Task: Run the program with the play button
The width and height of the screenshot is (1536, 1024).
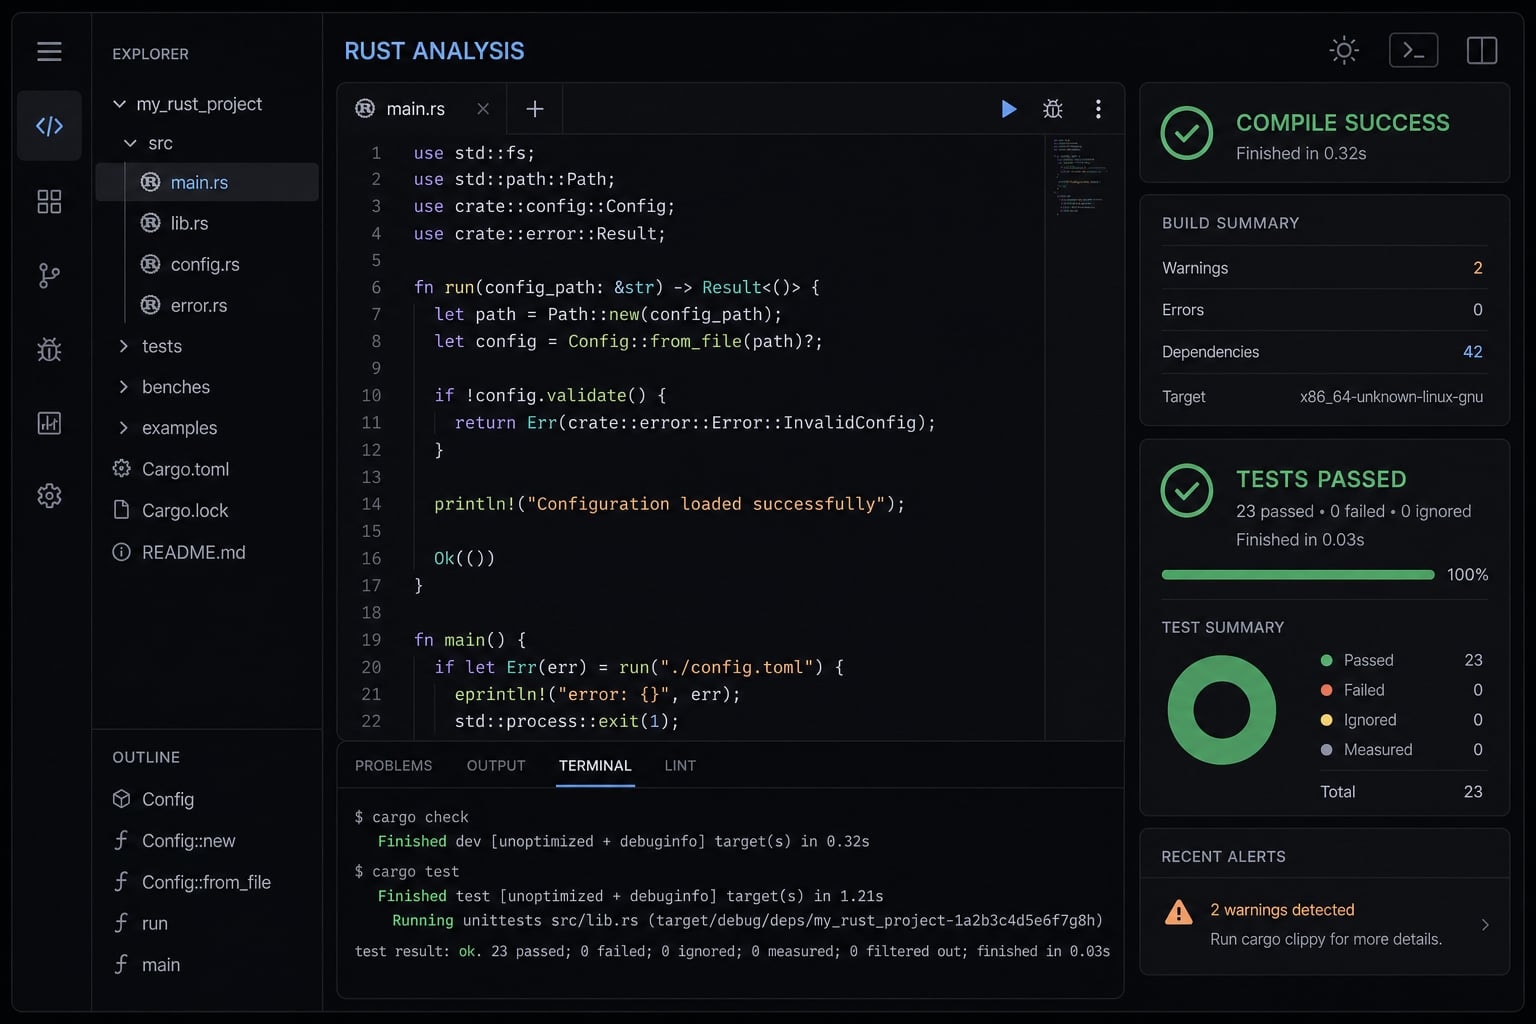Action: tap(1009, 109)
